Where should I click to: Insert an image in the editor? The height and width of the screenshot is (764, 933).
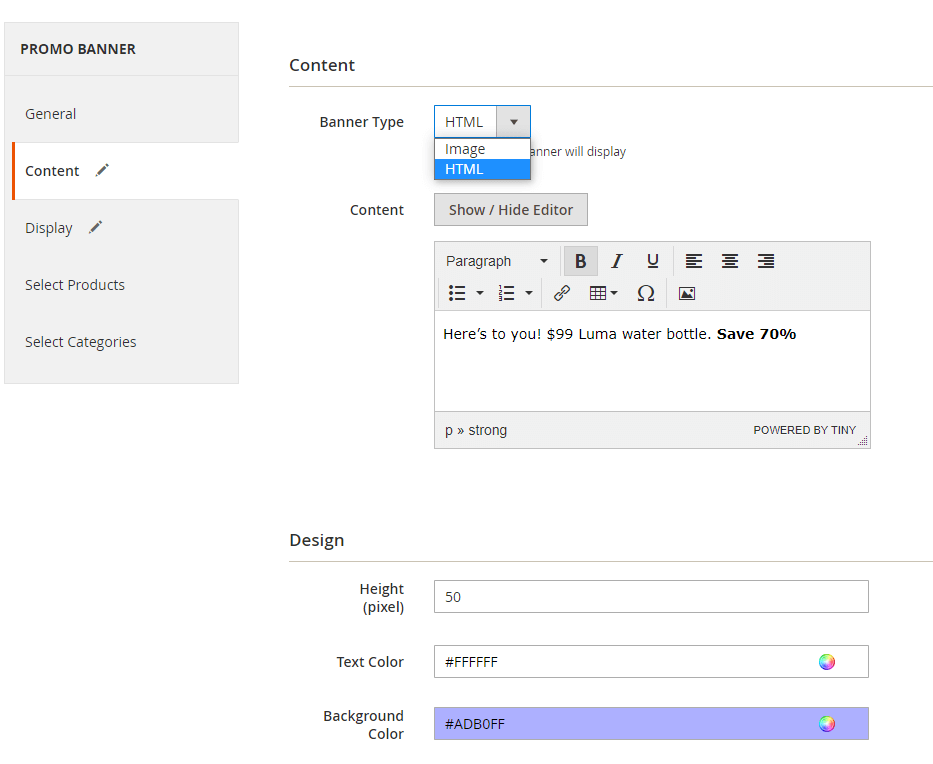(687, 293)
